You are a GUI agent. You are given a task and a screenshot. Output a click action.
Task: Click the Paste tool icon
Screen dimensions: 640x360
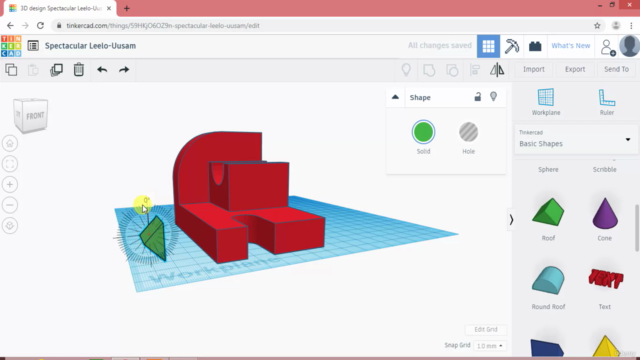click(x=33, y=70)
